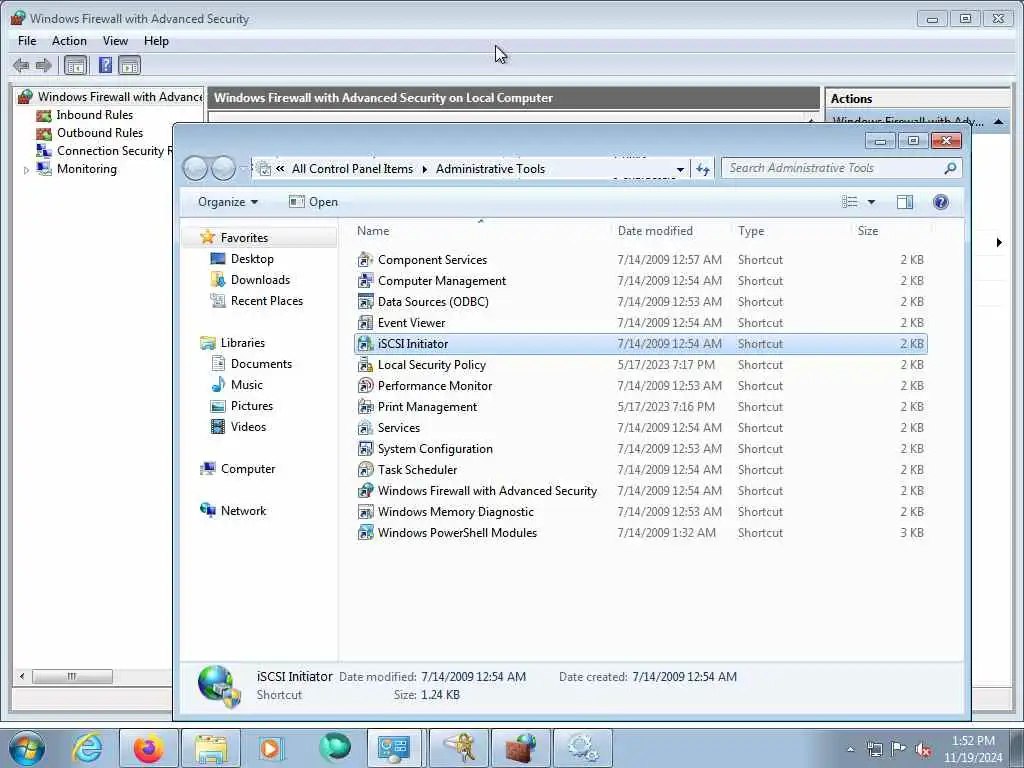The width and height of the screenshot is (1024, 768).
Task: Open Desktop in navigation pane
Action: (x=252, y=259)
